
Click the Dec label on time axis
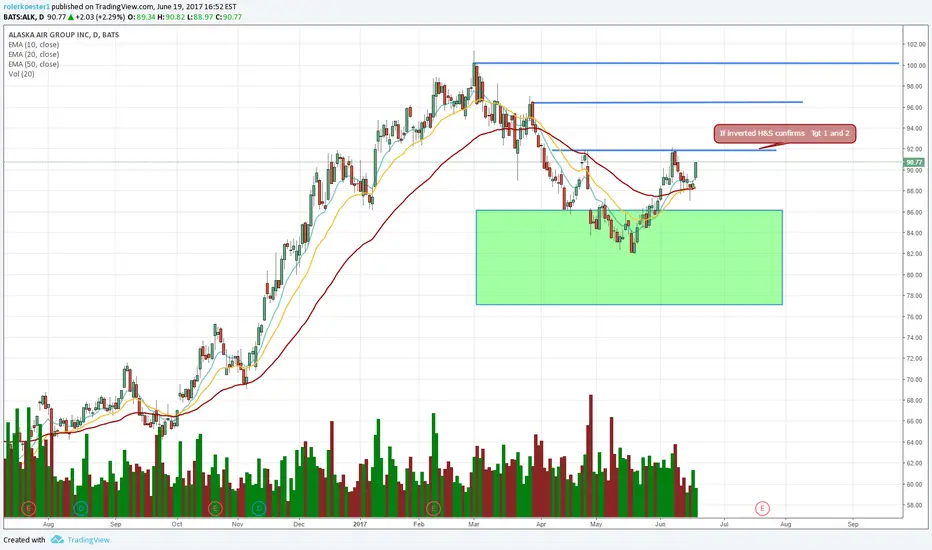point(299,524)
